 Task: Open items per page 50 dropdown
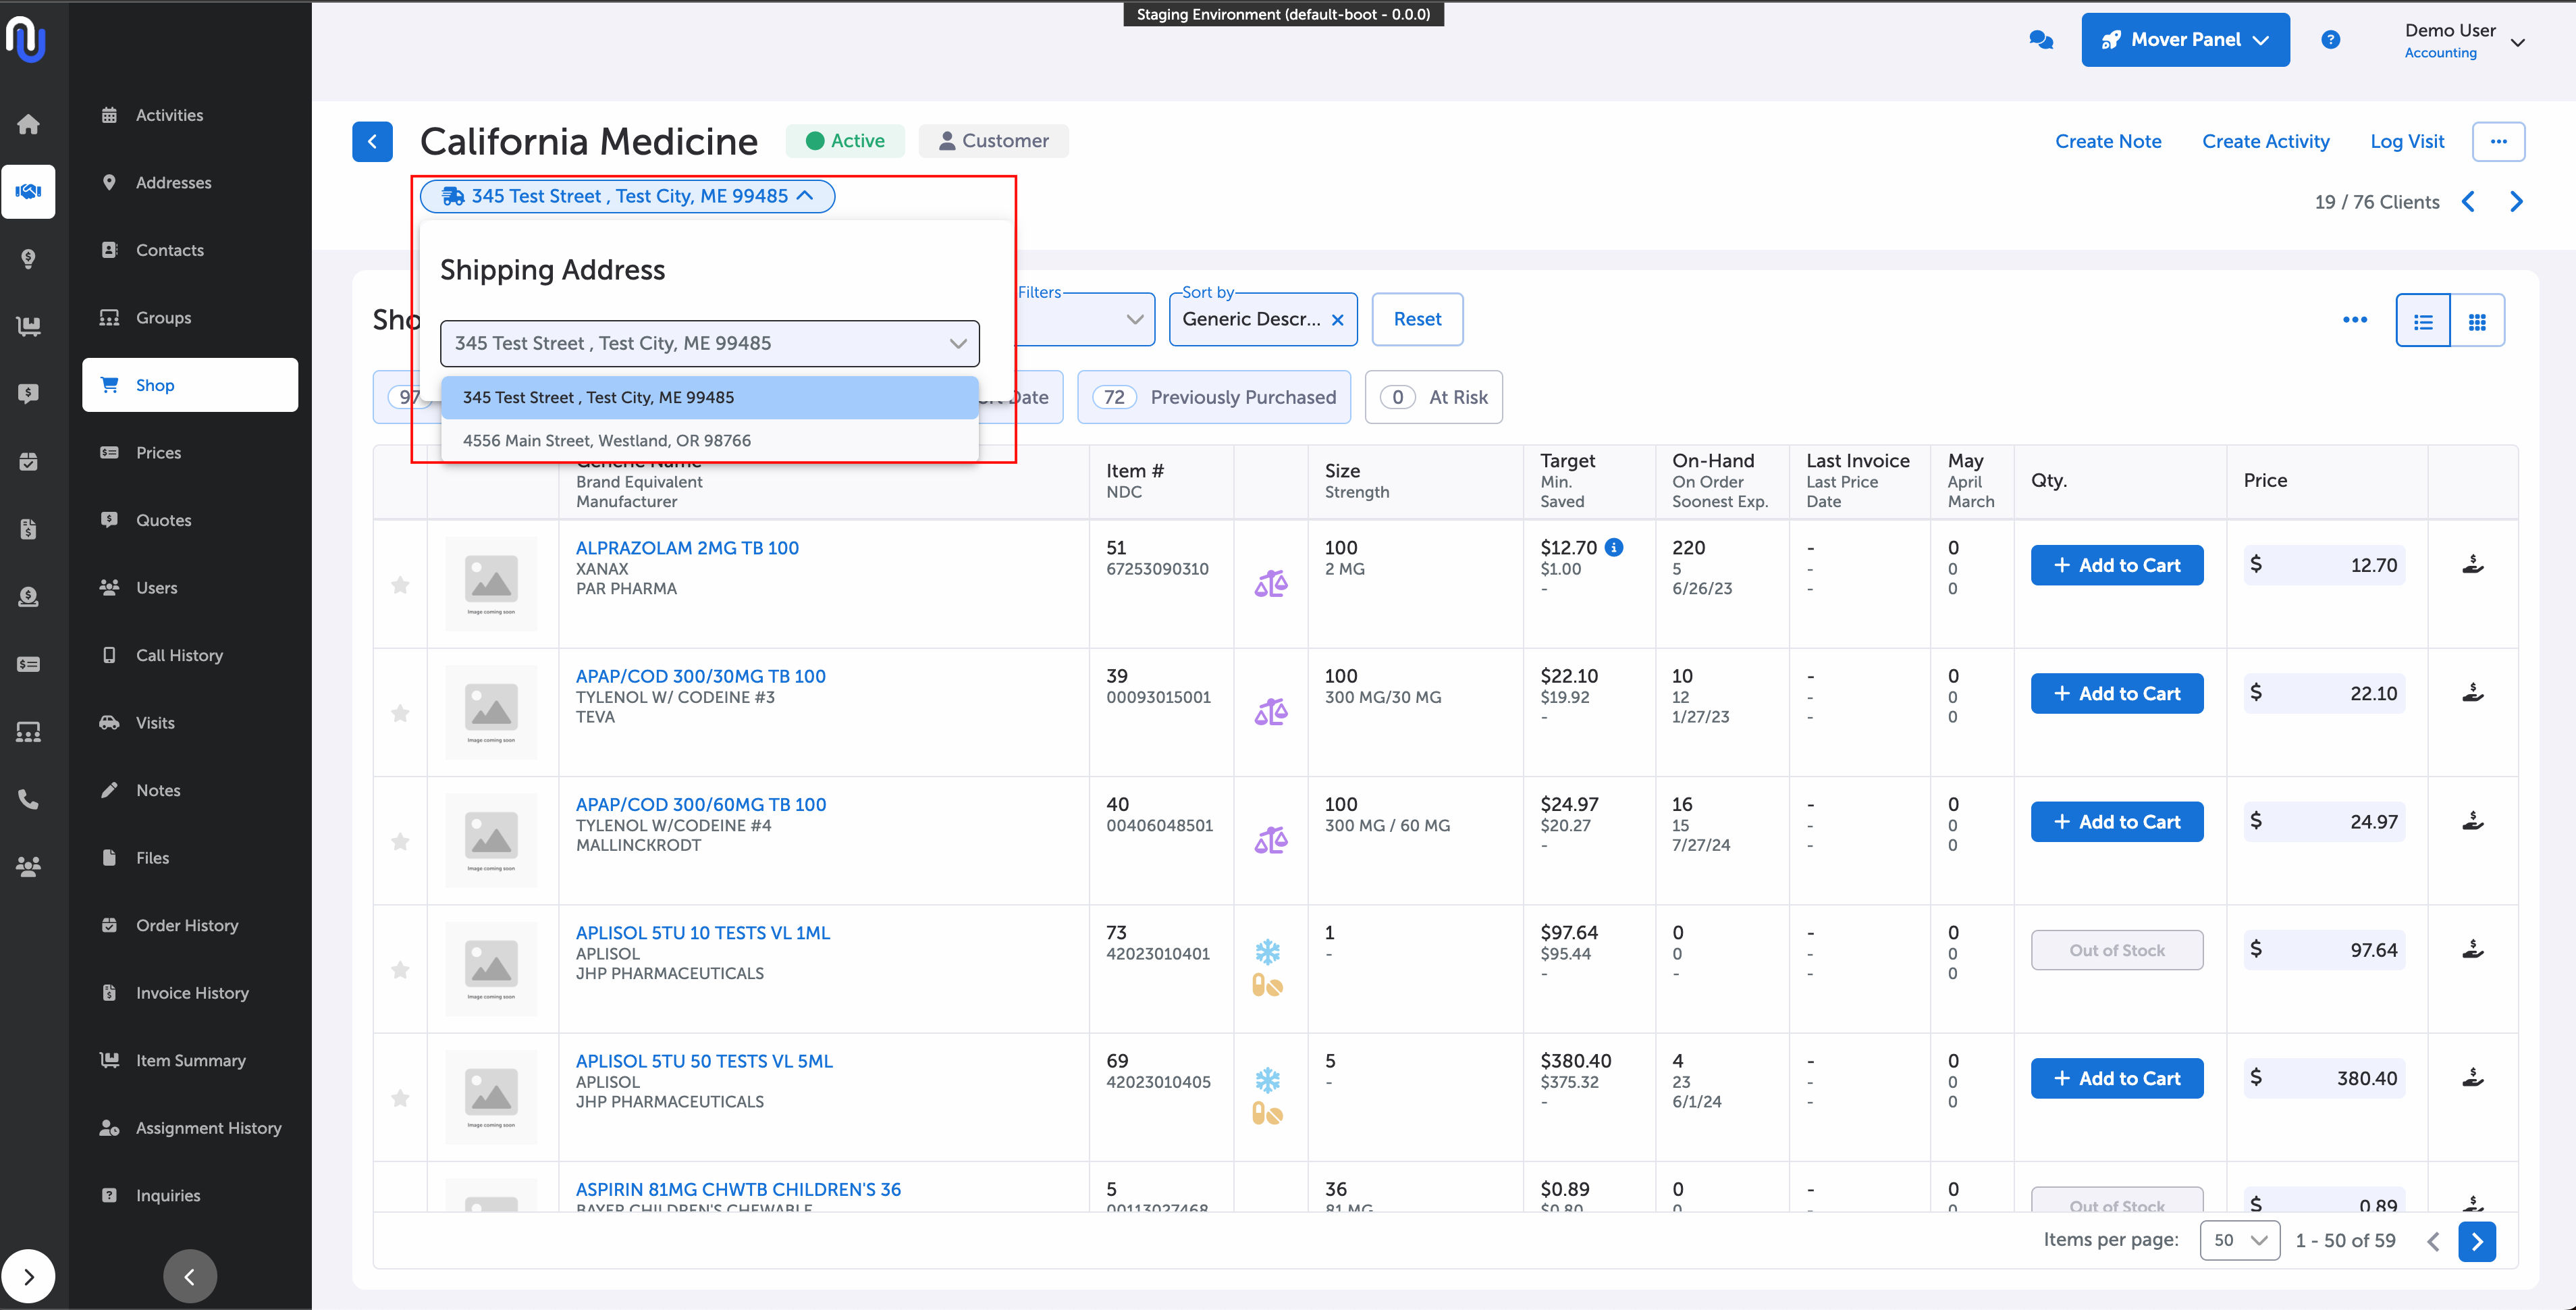click(x=2239, y=1240)
